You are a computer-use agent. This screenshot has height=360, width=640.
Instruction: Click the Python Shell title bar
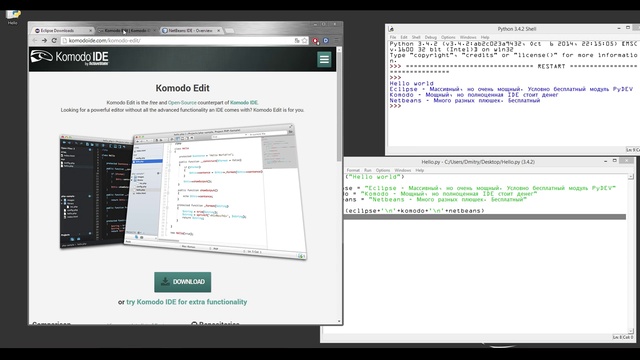516,29
